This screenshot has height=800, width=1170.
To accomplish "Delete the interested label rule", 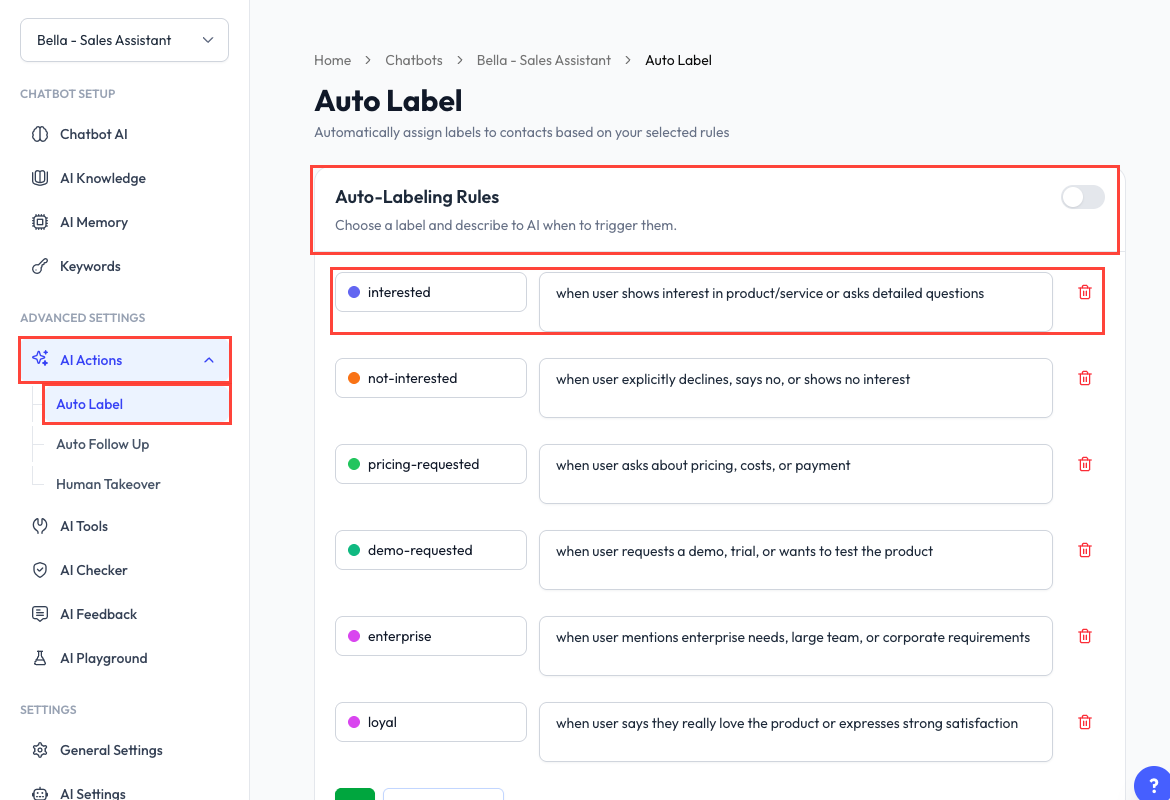I will (x=1085, y=293).
